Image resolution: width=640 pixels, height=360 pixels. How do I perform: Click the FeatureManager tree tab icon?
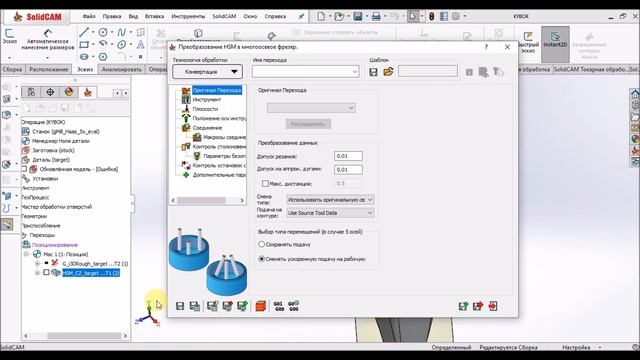[31, 92]
